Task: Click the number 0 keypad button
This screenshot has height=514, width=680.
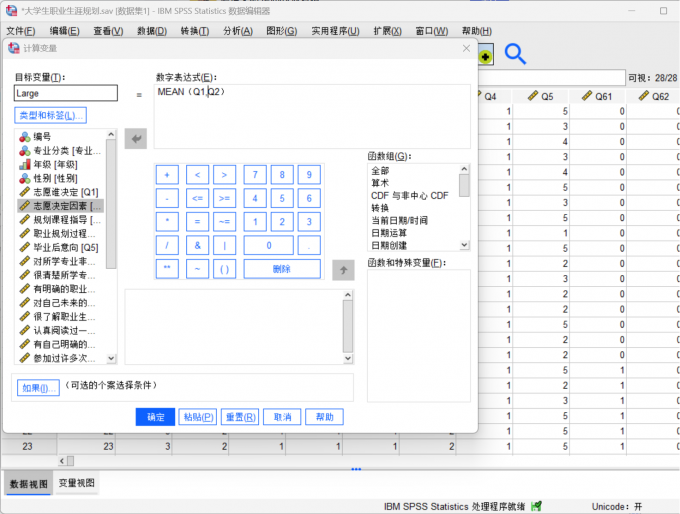Action: tap(268, 245)
